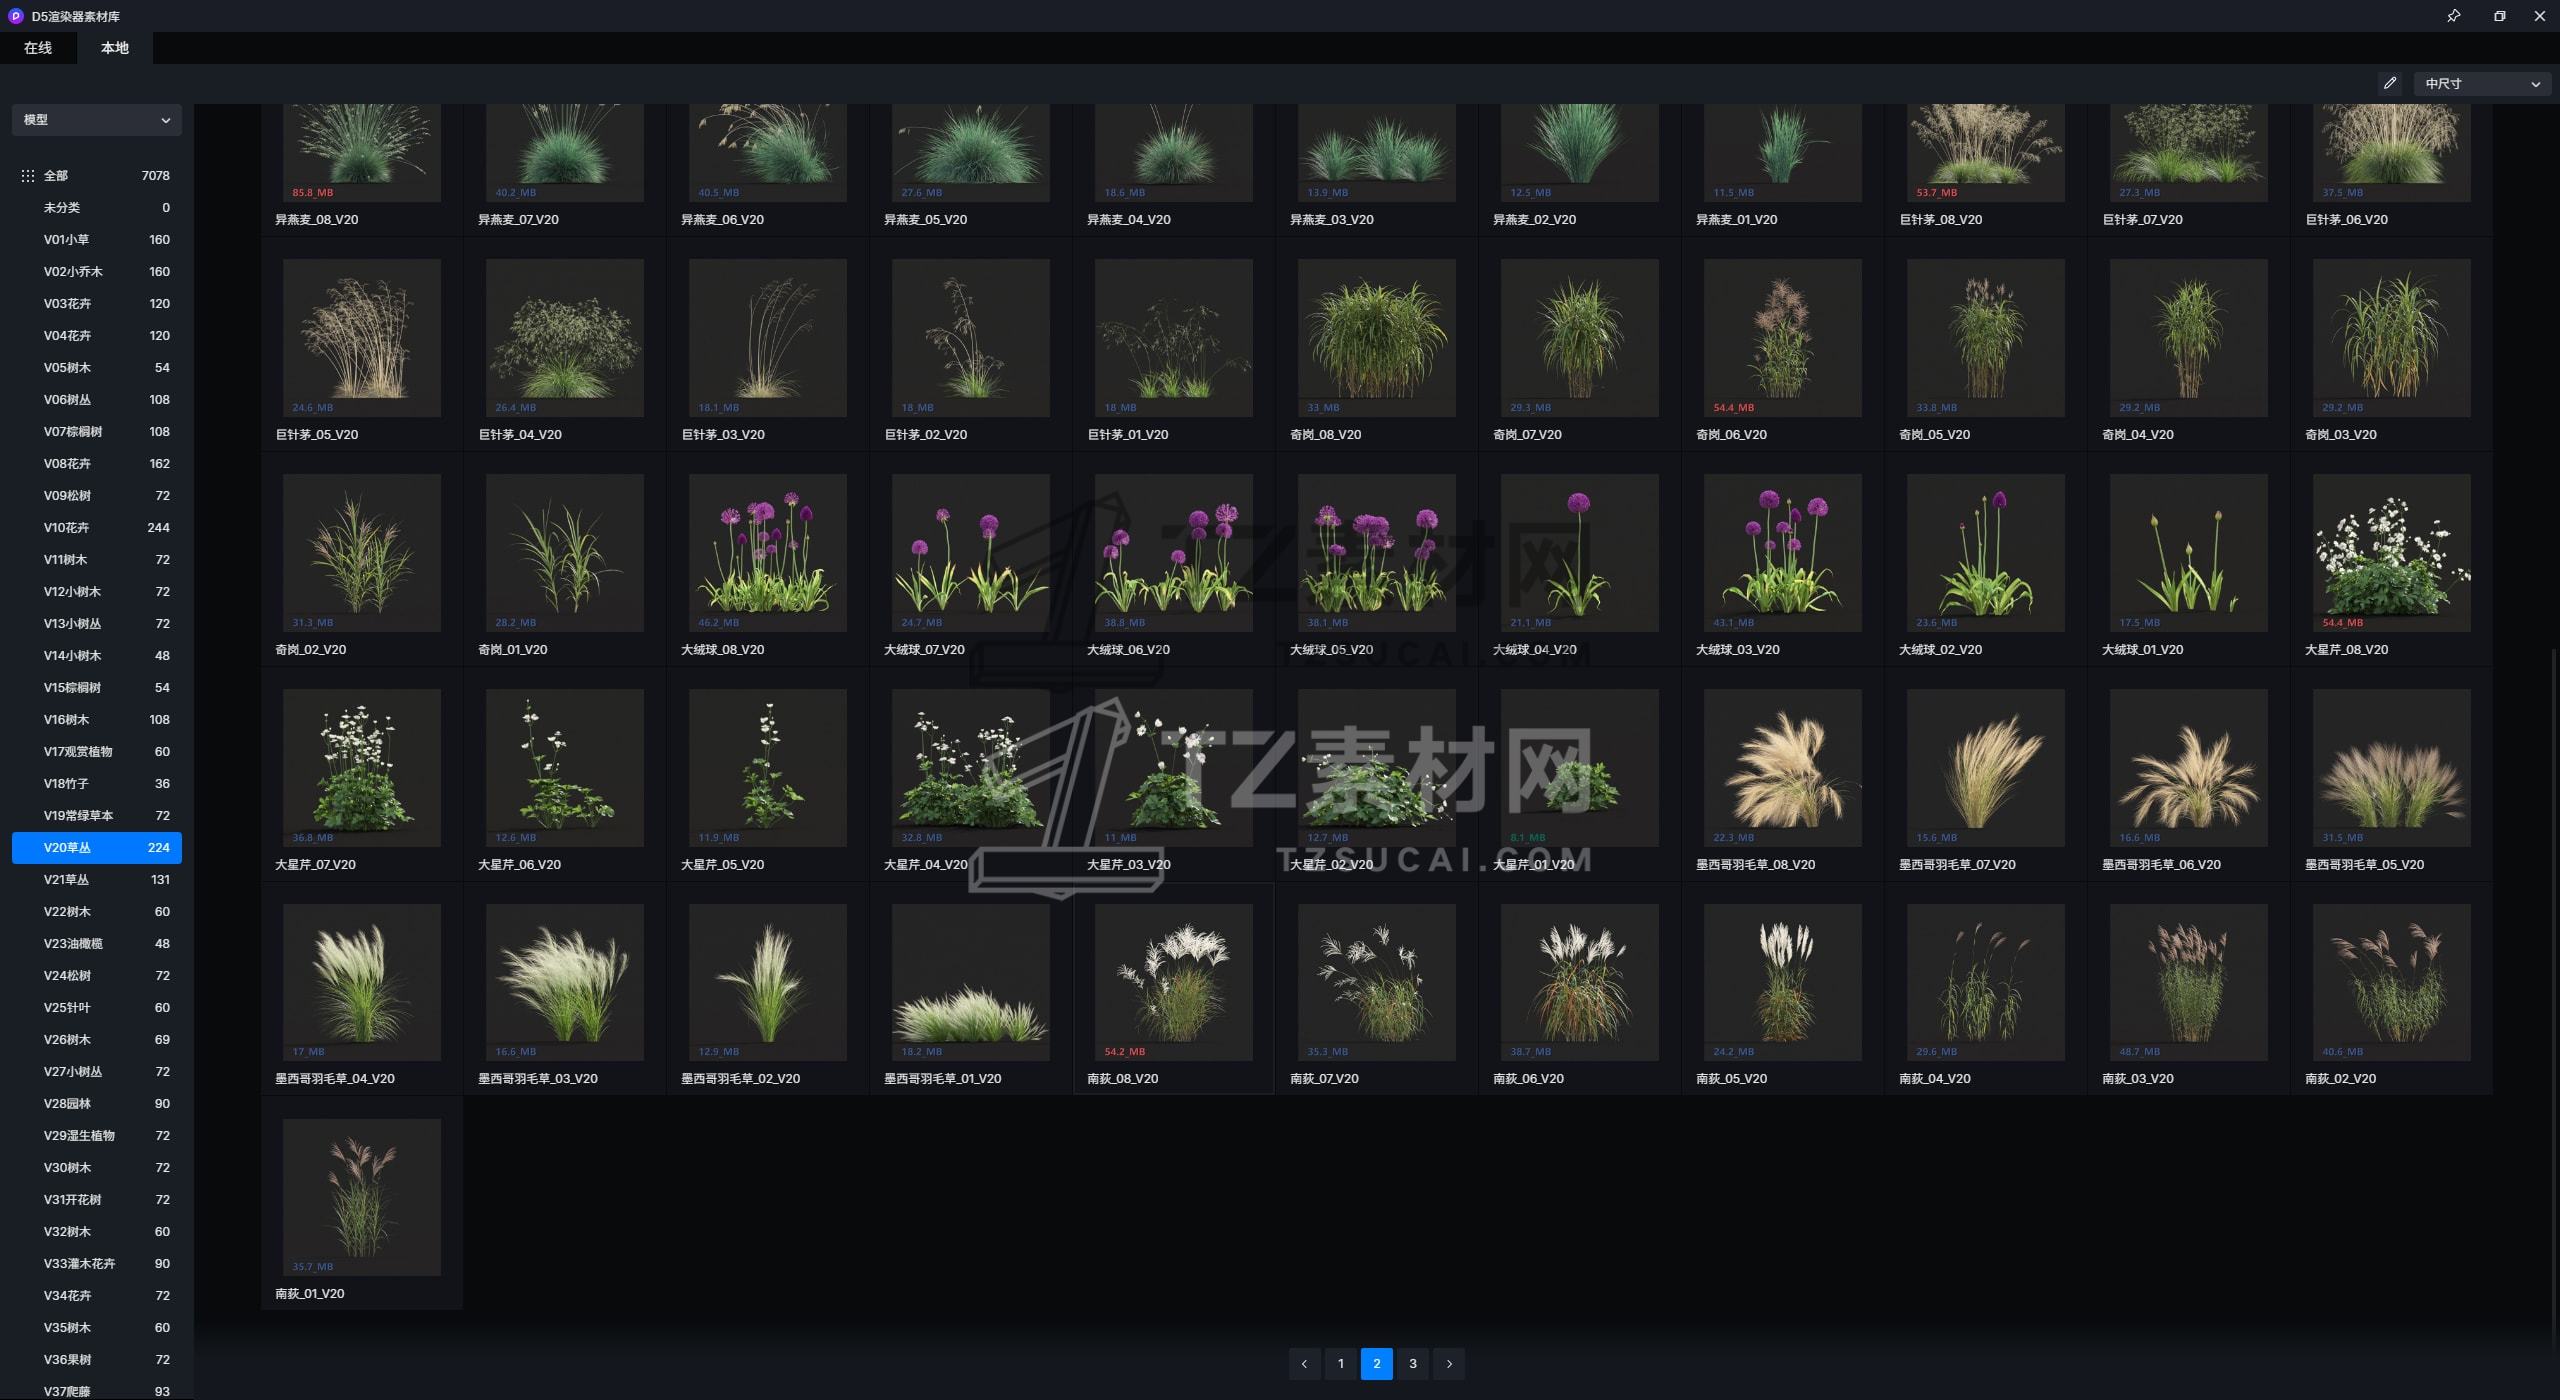
Task: Open the 模型 type dropdown
Action: point(97,120)
